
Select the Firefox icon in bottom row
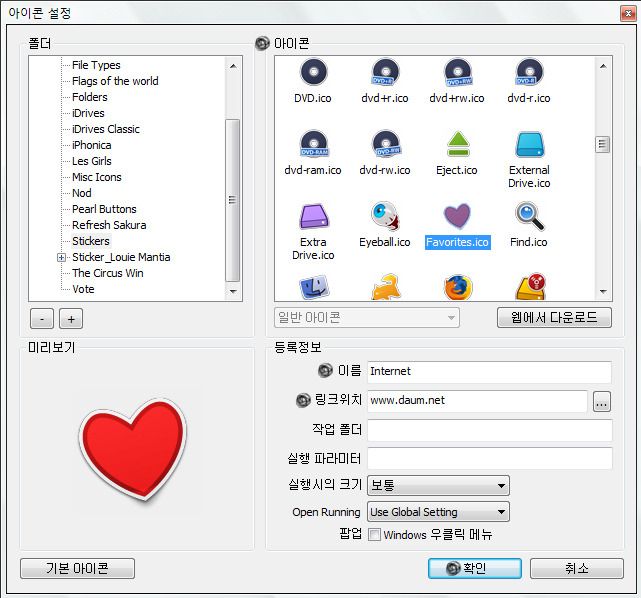(x=458, y=287)
